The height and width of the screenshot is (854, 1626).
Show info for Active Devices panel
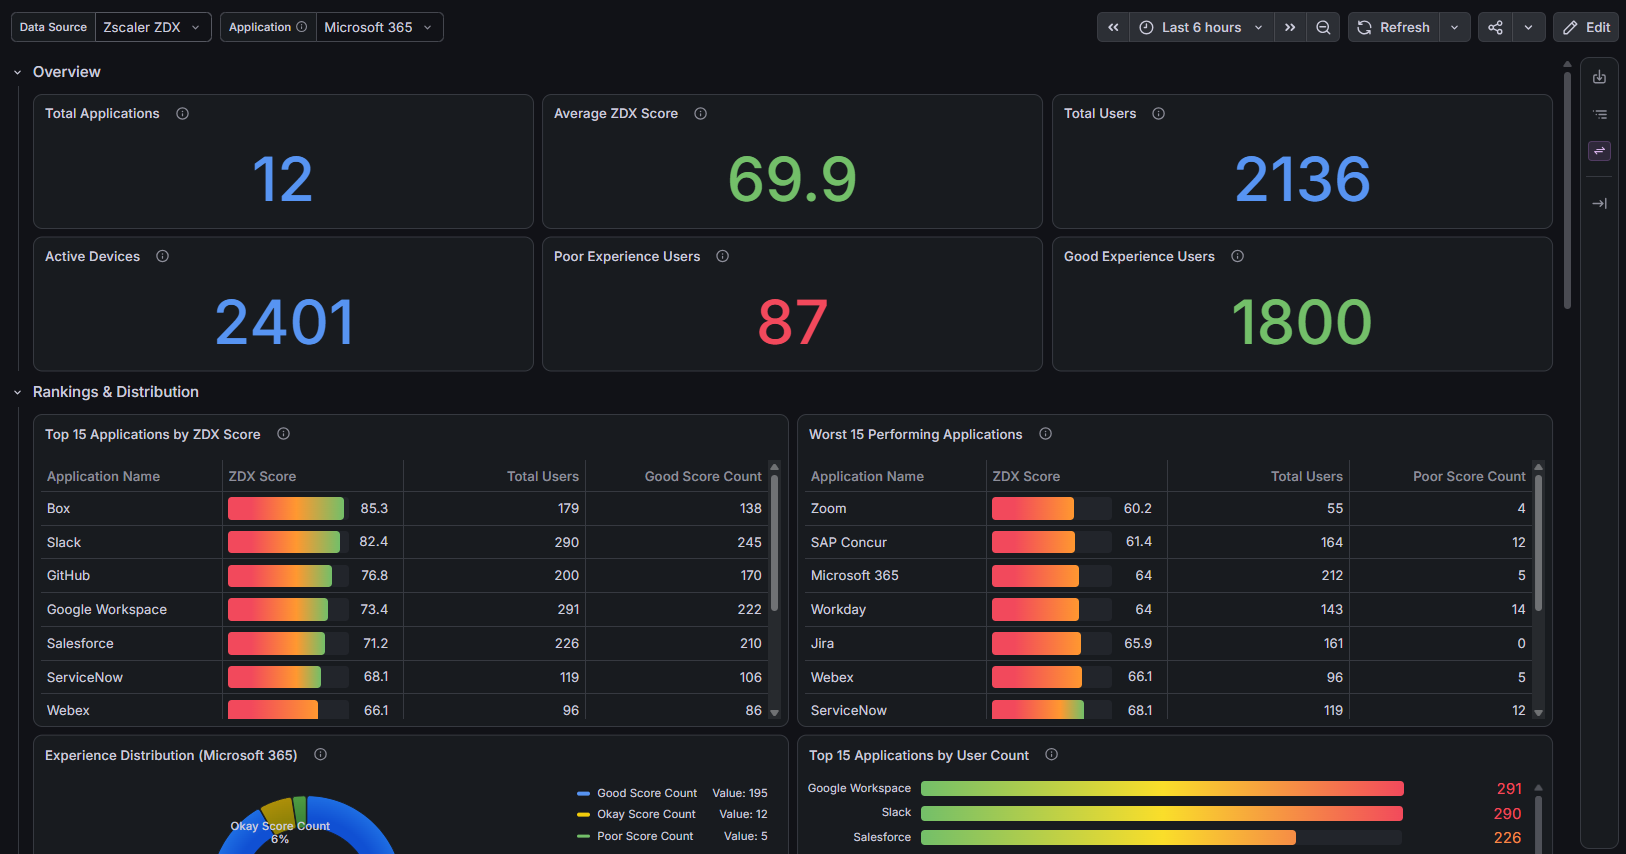[x=162, y=256]
